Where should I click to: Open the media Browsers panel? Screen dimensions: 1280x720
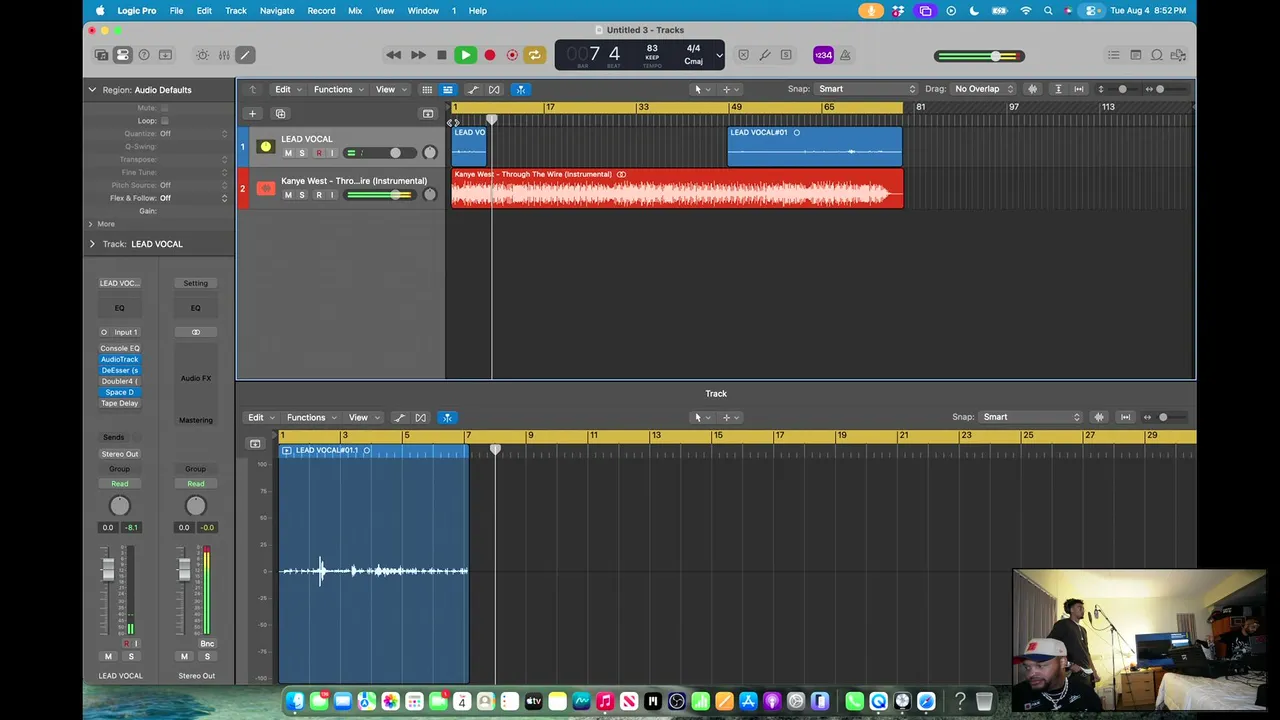pyautogui.click(x=1179, y=55)
